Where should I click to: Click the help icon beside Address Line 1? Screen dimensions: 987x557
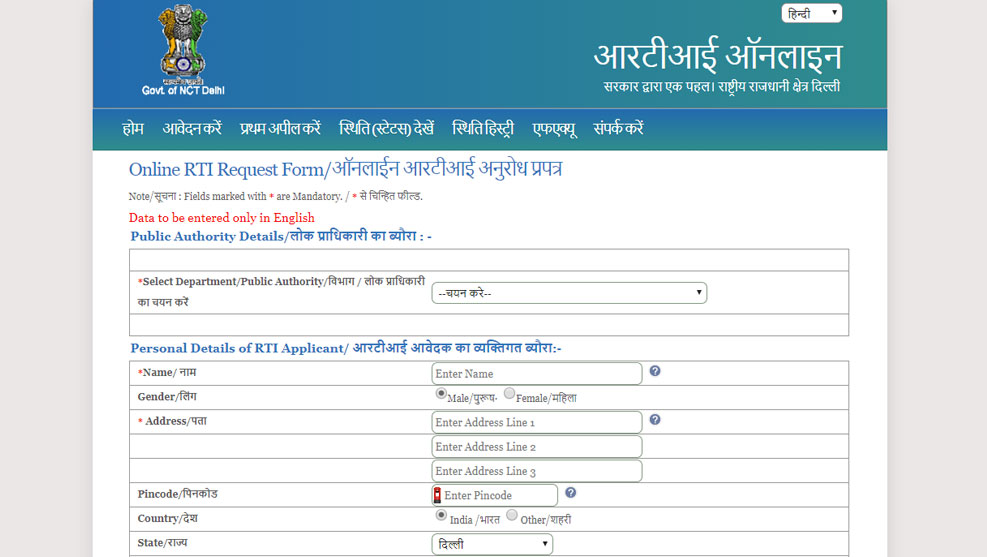tap(655, 420)
